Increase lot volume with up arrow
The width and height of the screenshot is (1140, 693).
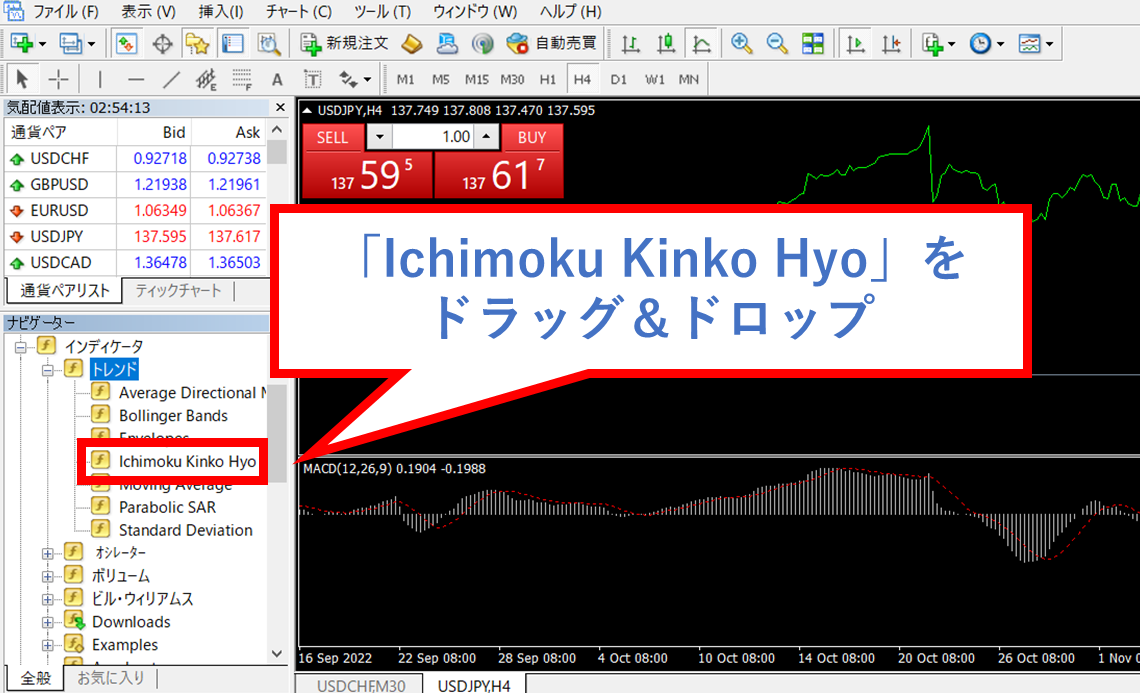click(486, 137)
